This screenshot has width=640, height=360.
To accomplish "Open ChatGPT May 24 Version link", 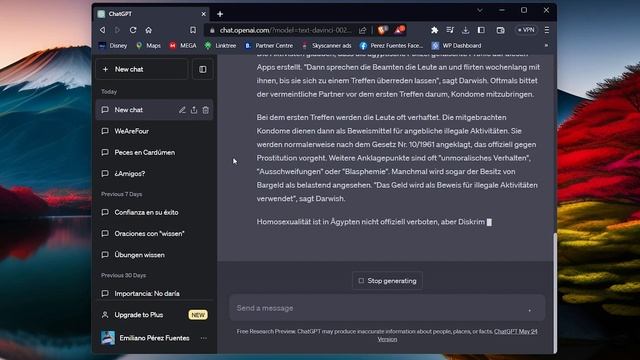I will pyautogui.click(x=516, y=331).
